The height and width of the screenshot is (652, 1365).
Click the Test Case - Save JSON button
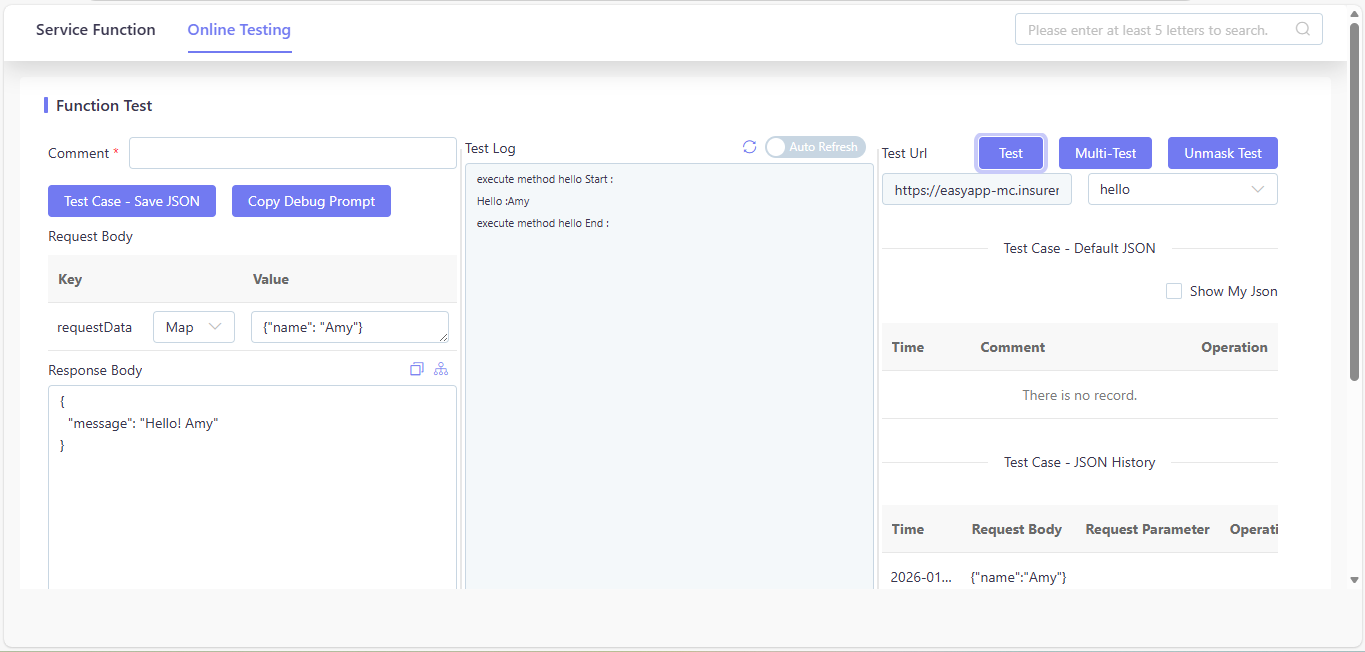coord(132,201)
